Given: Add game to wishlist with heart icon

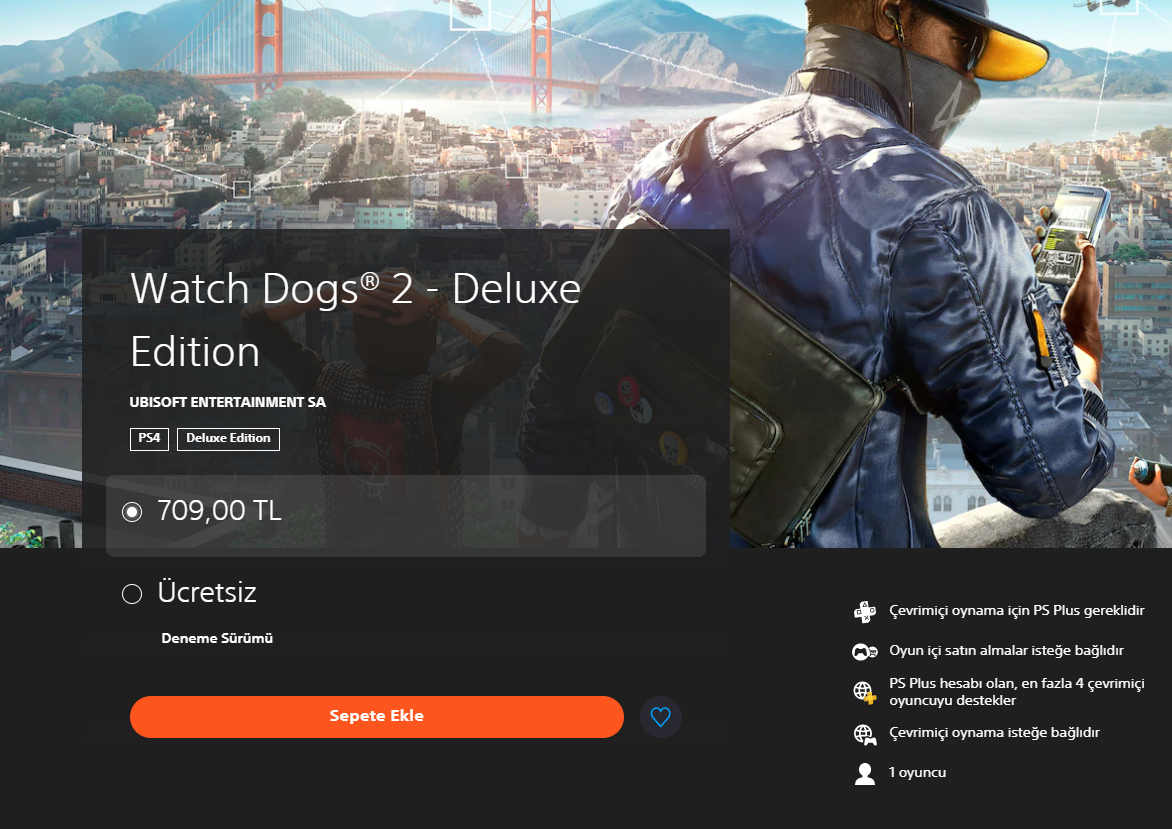Looking at the screenshot, I should (x=661, y=717).
